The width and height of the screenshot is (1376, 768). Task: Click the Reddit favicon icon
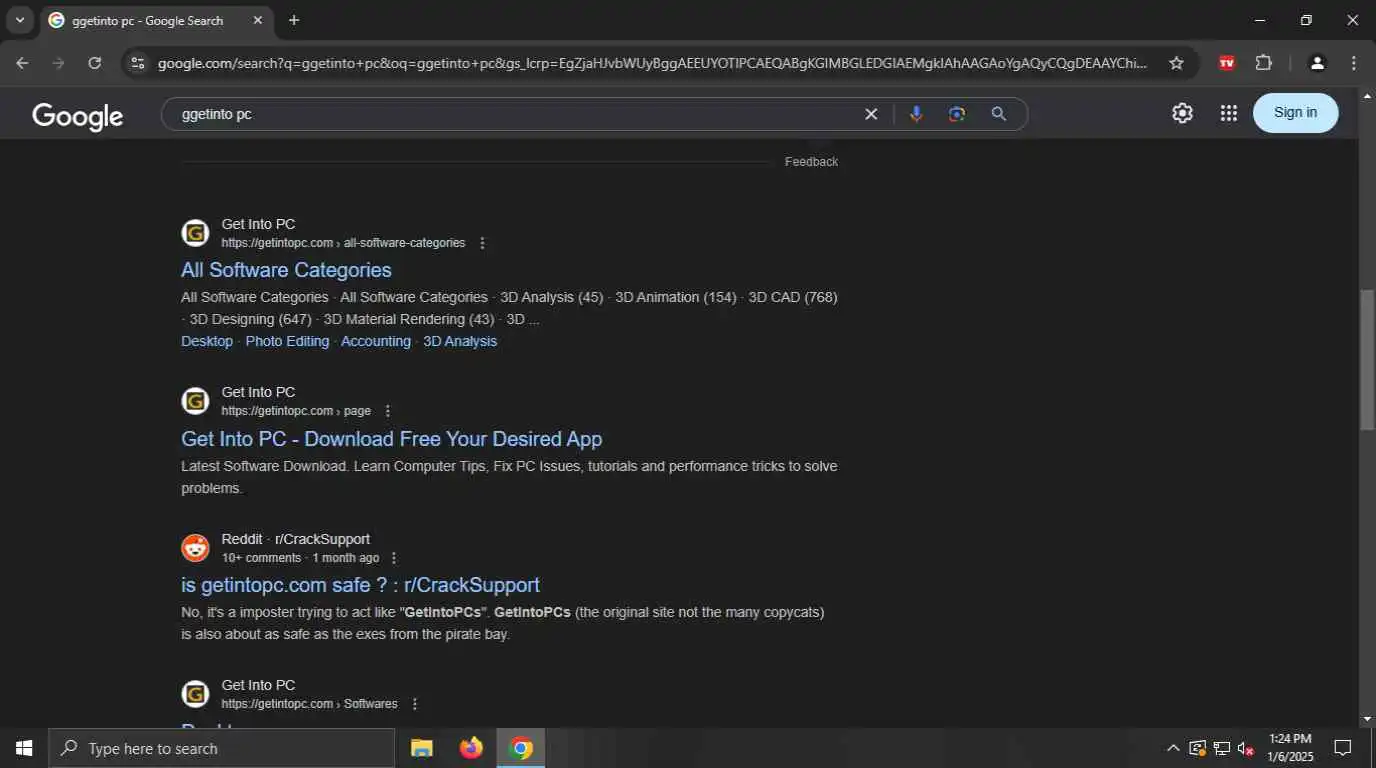195,548
